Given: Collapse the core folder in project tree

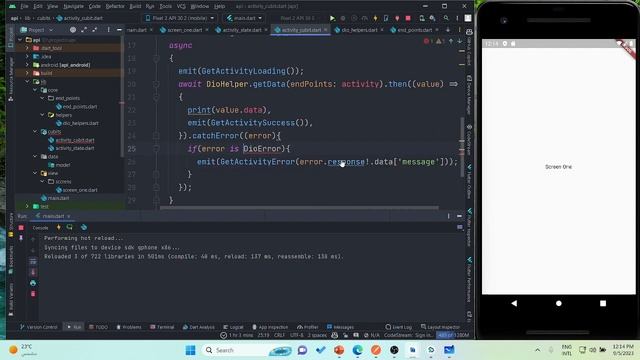Looking at the screenshot, I should coord(35,90).
